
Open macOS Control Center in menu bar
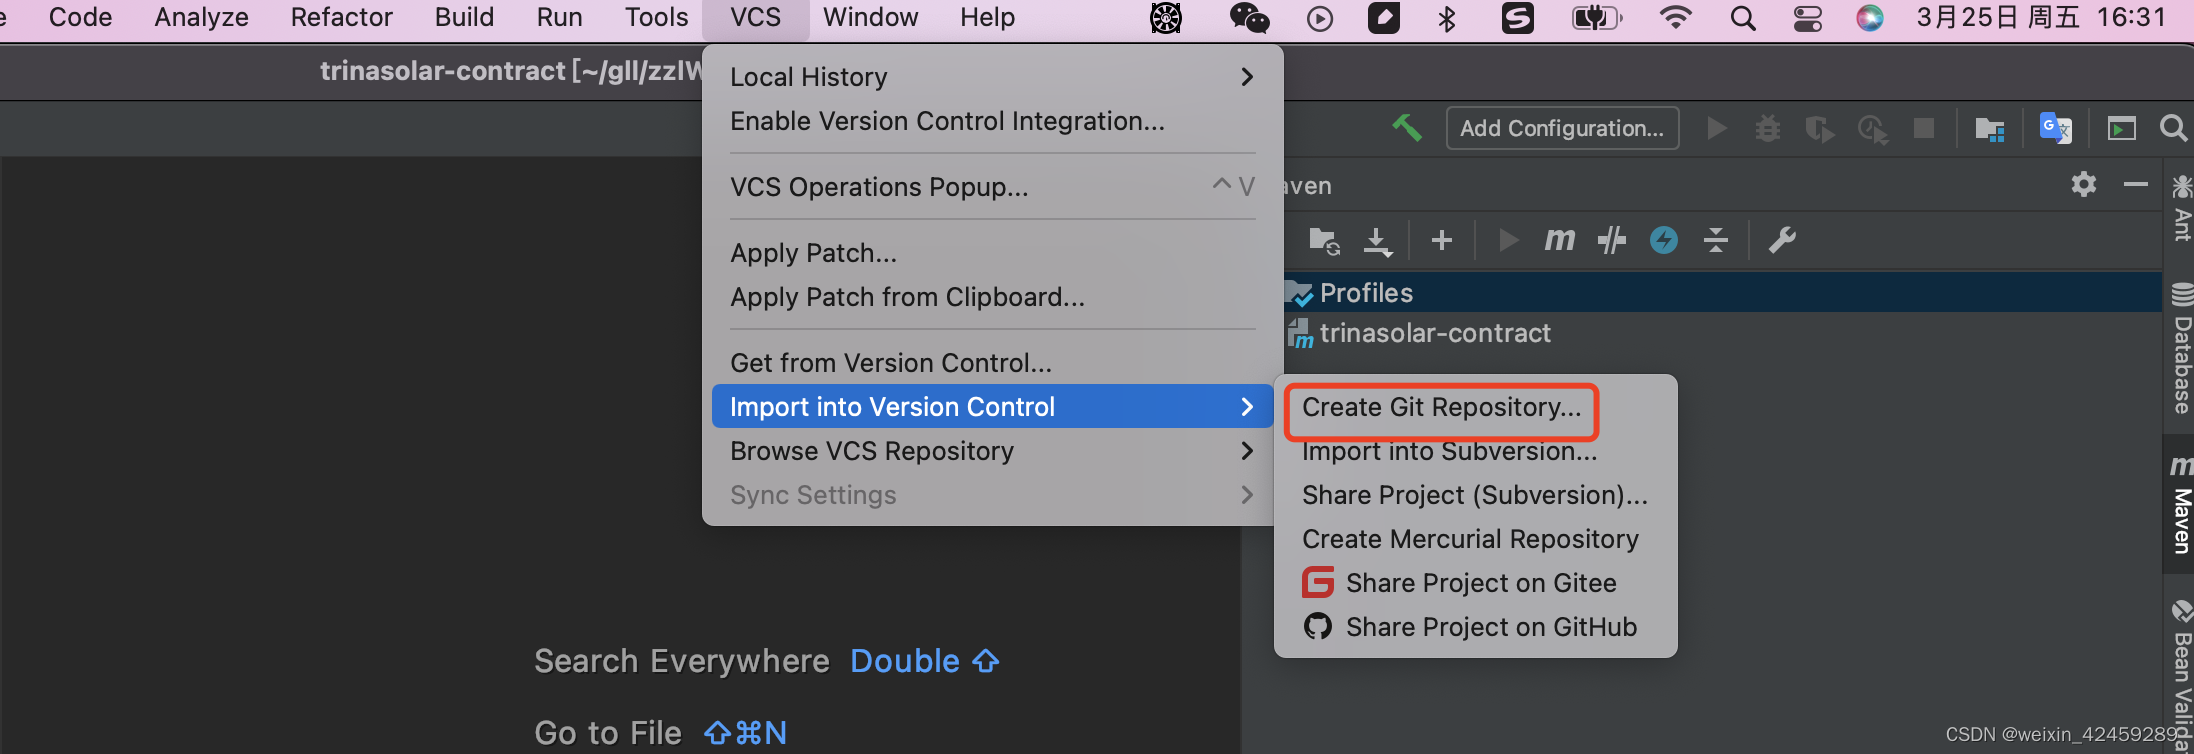click(1808, 18)
